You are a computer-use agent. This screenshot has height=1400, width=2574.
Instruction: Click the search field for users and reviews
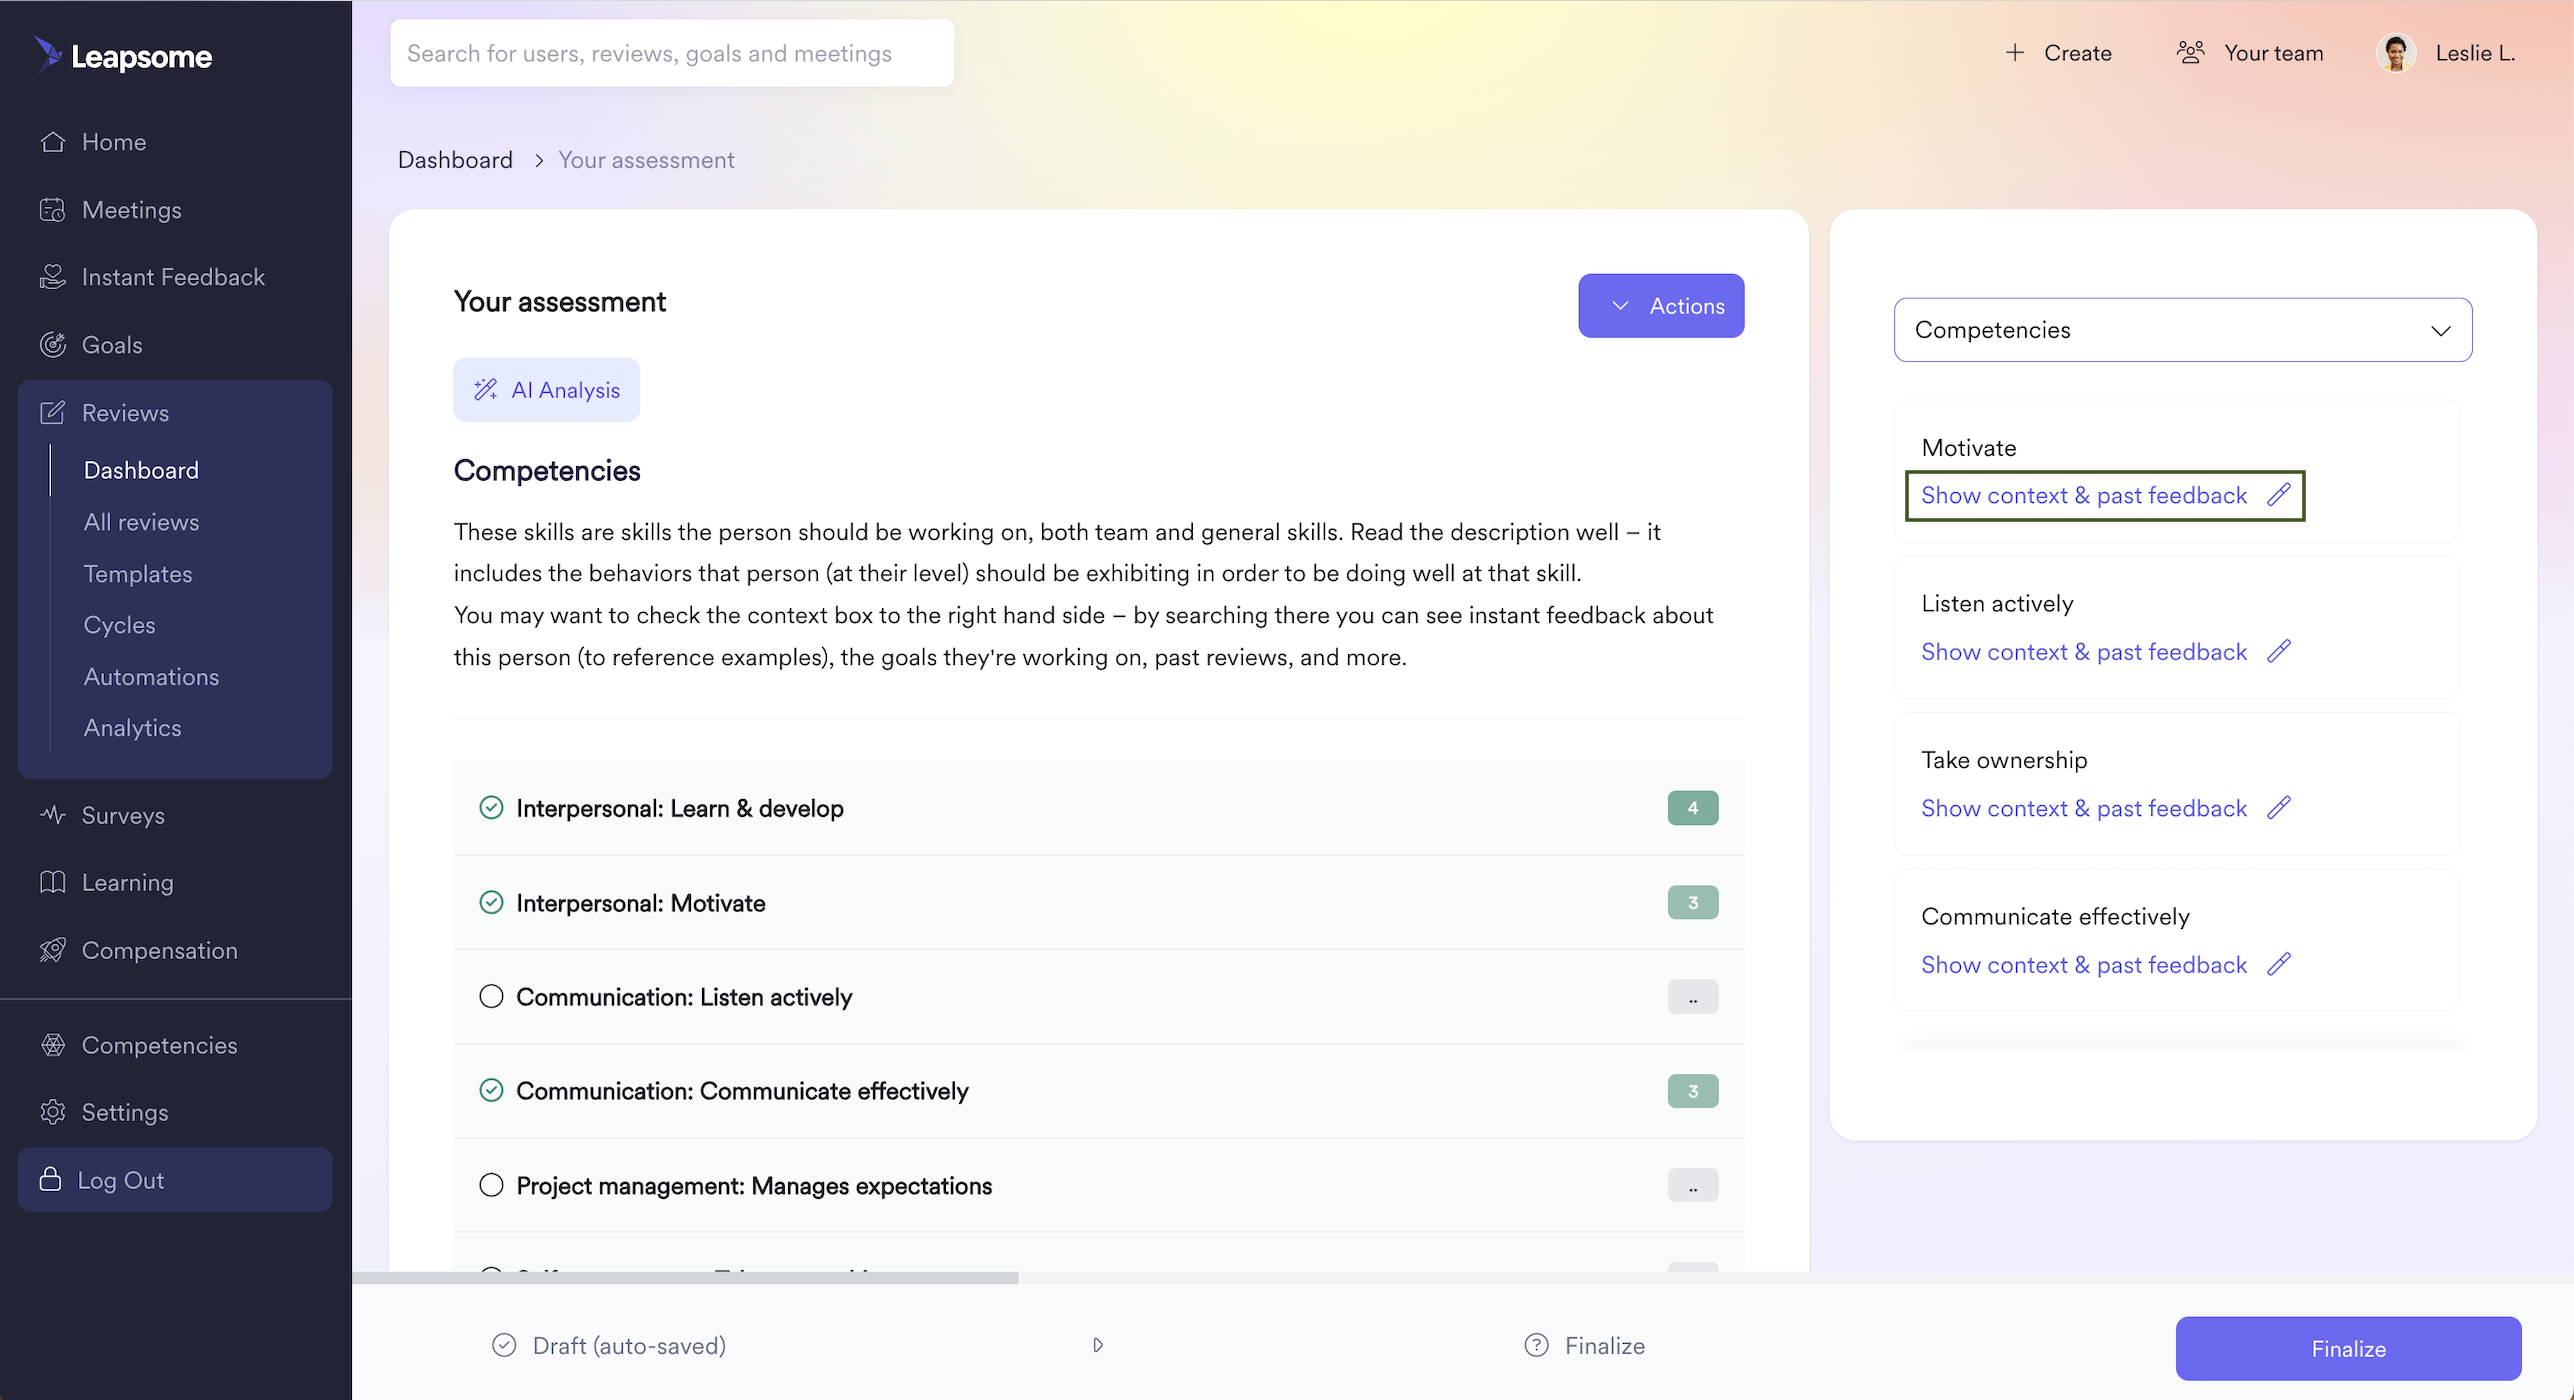click(671, 53)
